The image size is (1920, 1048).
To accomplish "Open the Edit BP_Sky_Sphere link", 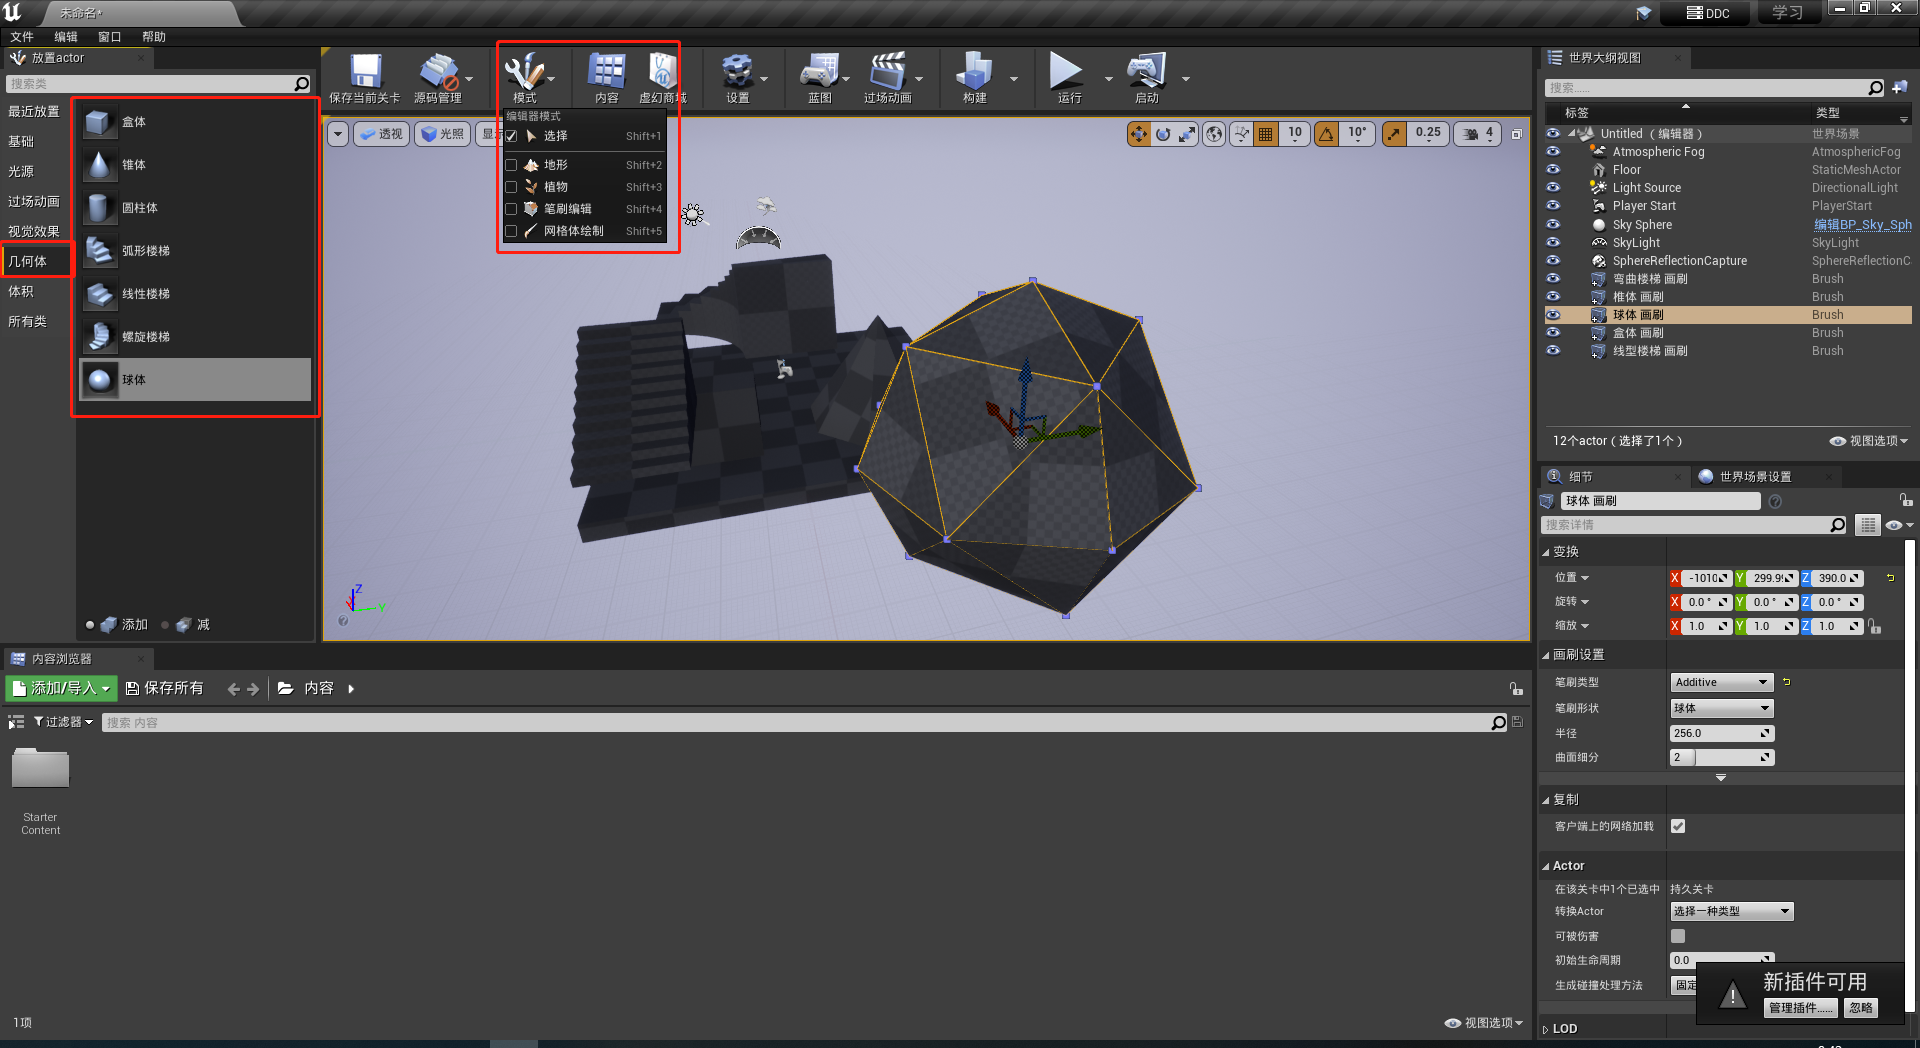I will tap(1863, 225).
